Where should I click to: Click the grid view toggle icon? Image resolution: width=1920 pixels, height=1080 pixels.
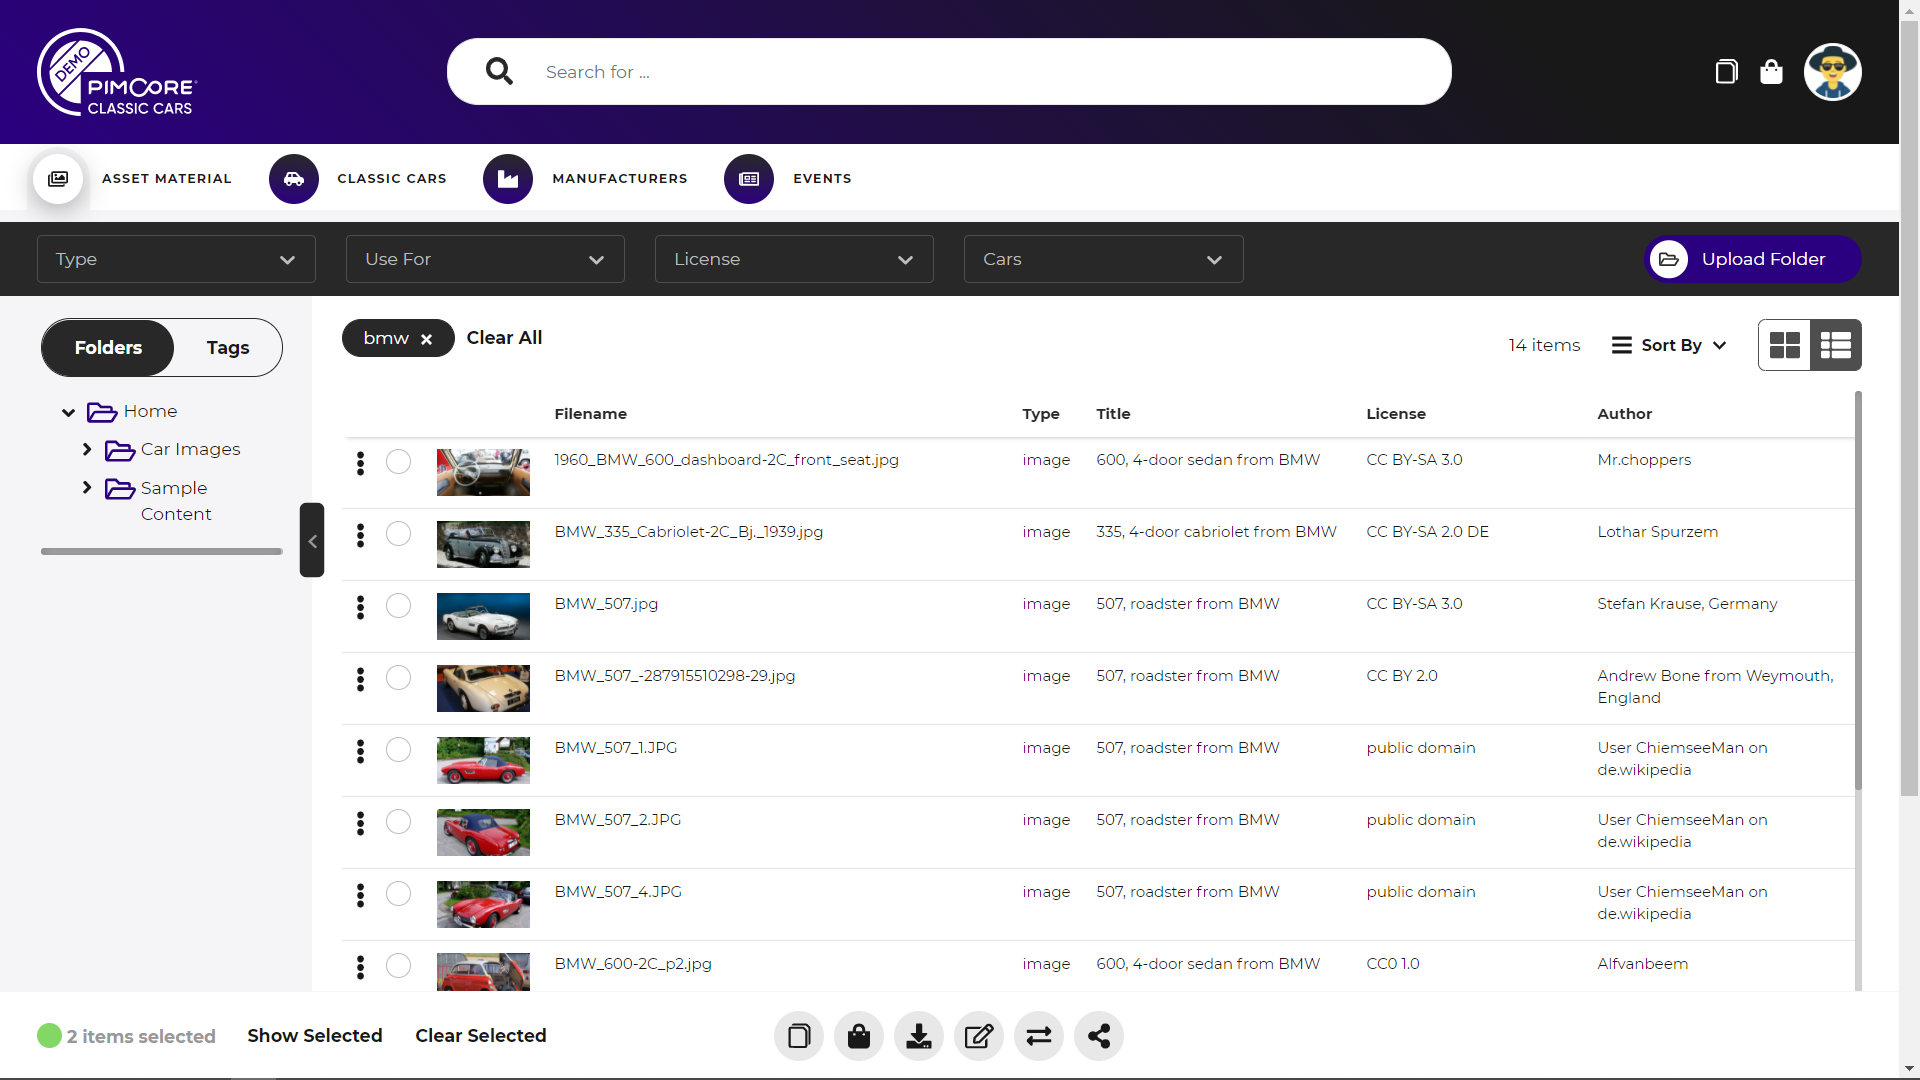tap(1785, 344)
